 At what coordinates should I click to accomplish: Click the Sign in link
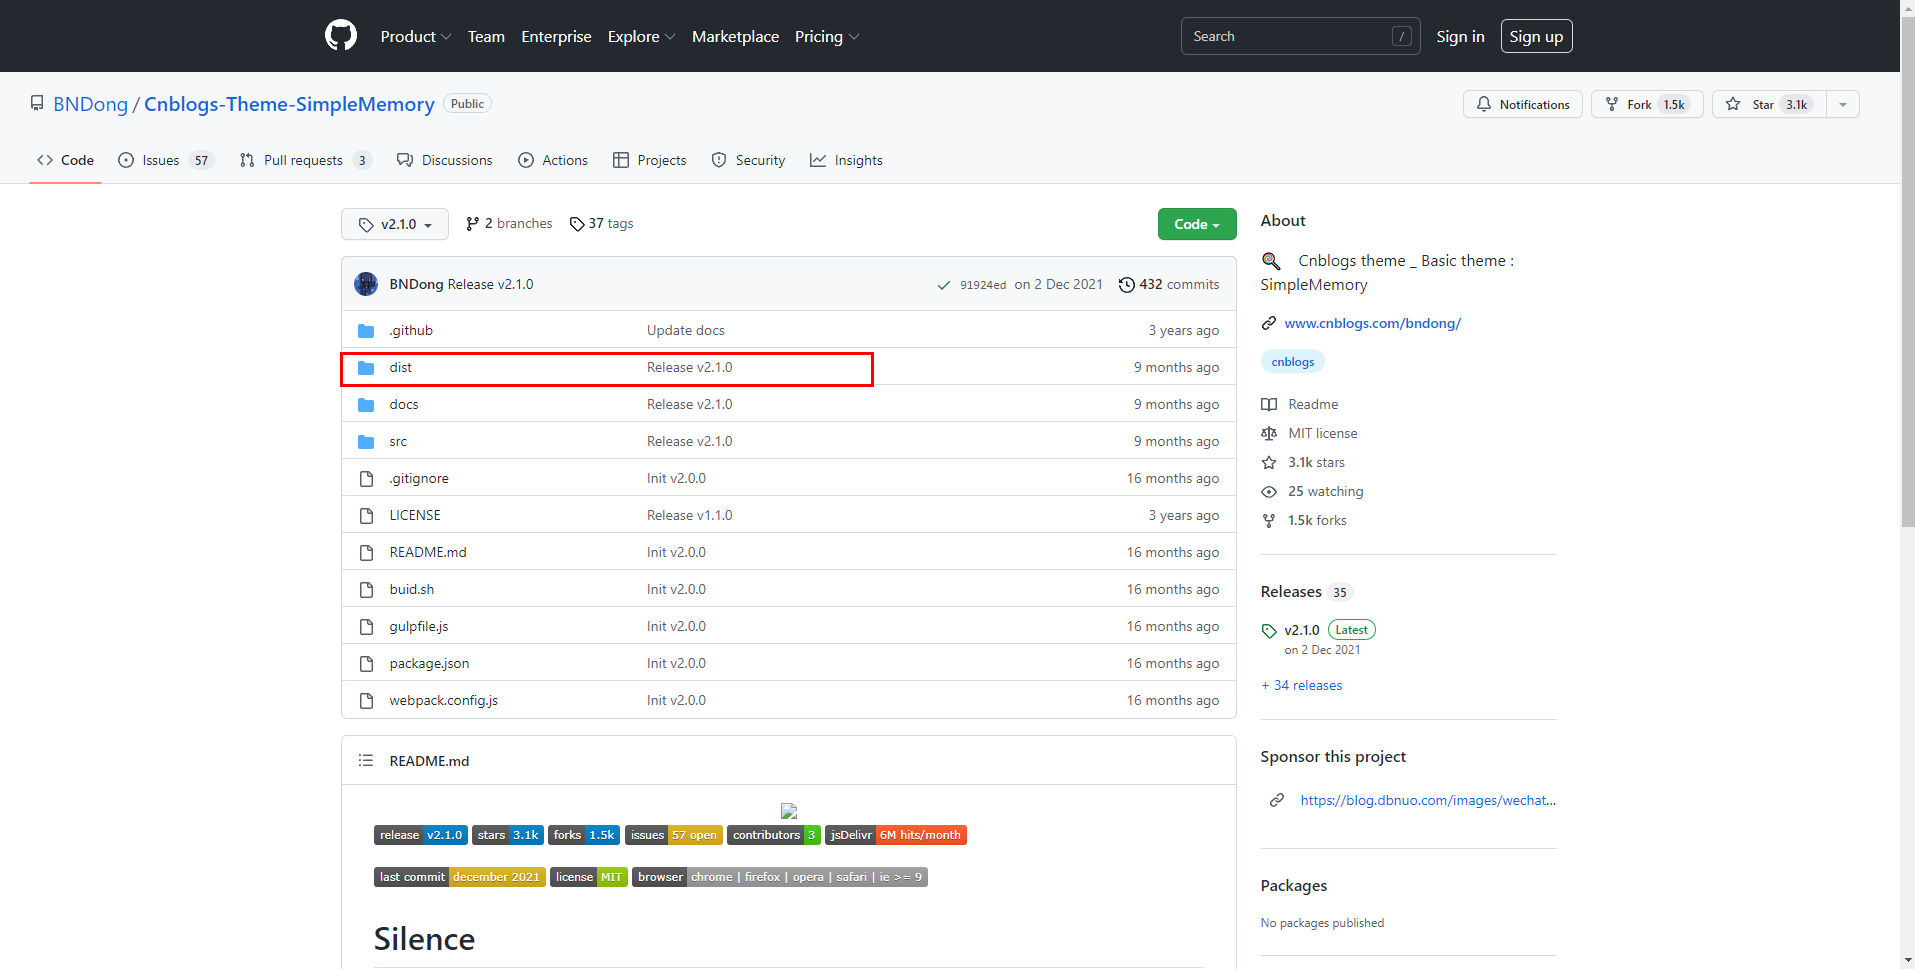[1460, 36]
